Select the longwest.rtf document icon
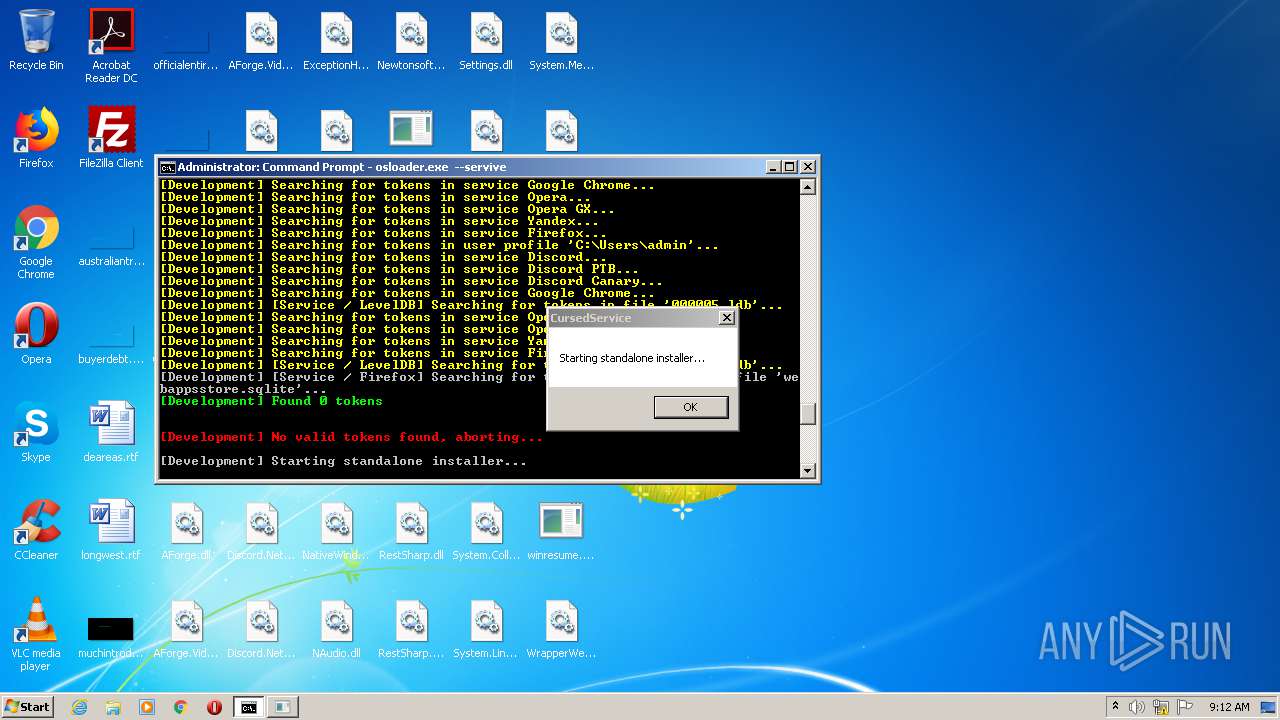The height and width of the screenshot is (720, 1280). [x=111, y=530]
